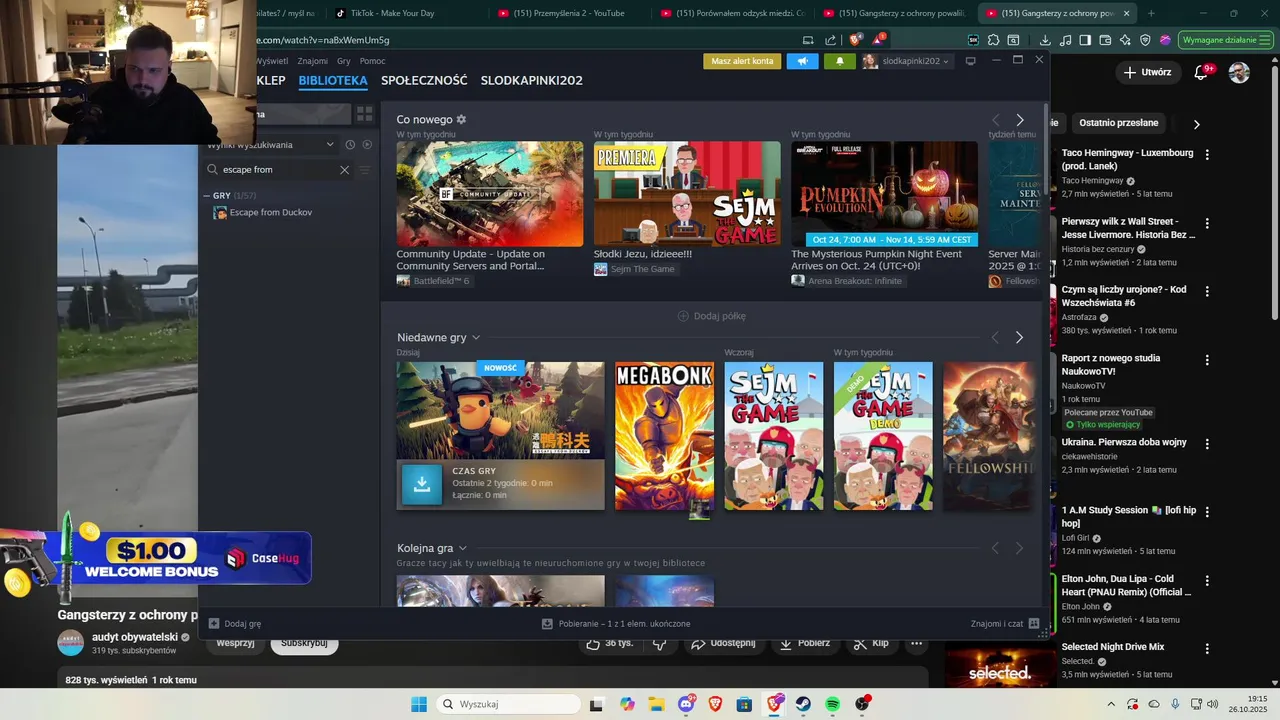The width and height of the screenshot is (1280, 720).
Task: Show ready-to-play games filter icon
Action: tap(367, 145)
